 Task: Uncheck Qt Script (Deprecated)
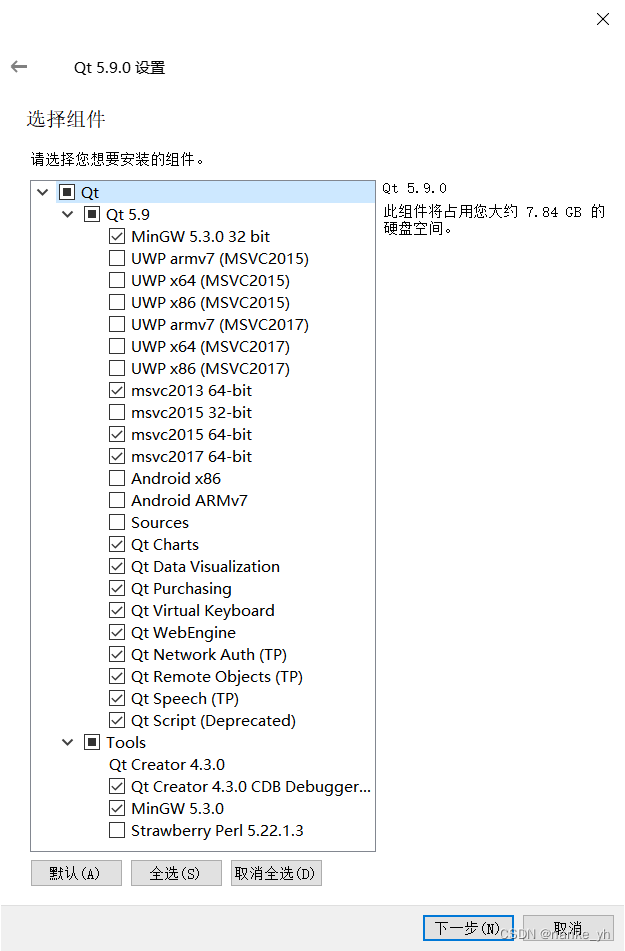click(x=117, y=721)
